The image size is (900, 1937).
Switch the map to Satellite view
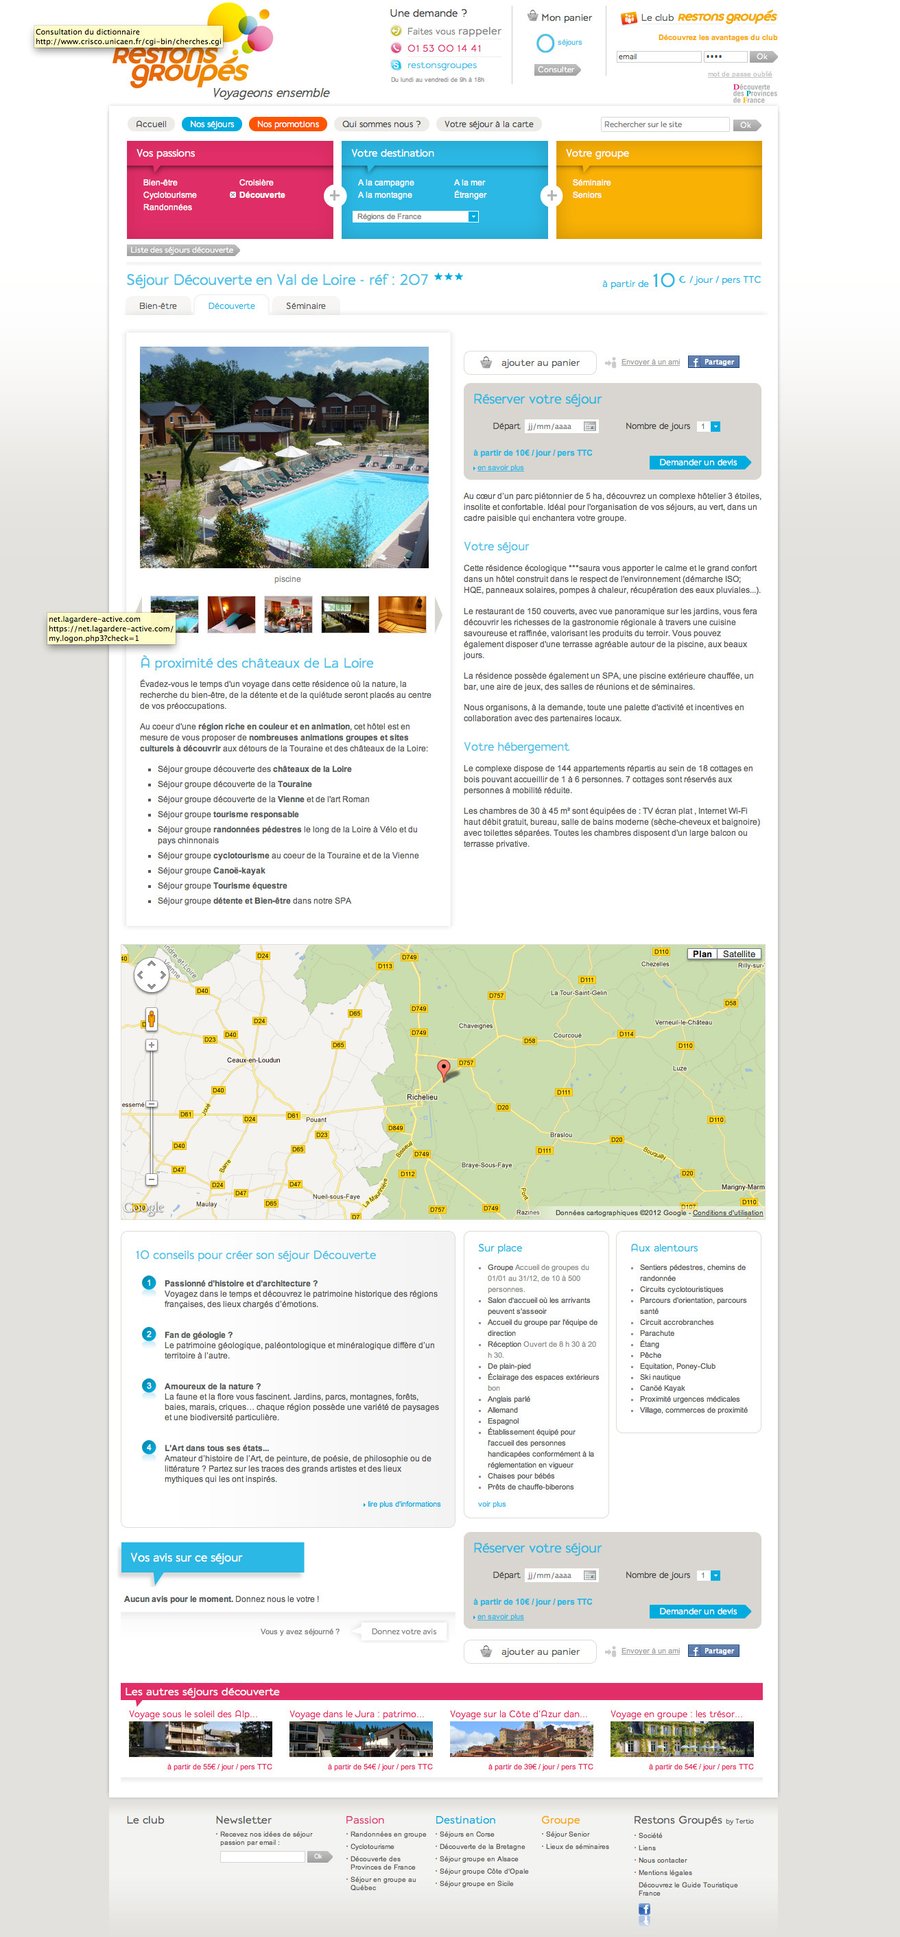coord(739,954)
